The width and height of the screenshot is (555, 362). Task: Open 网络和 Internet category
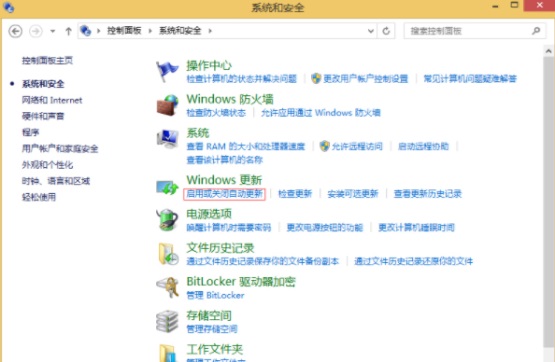tap(52, 100)
